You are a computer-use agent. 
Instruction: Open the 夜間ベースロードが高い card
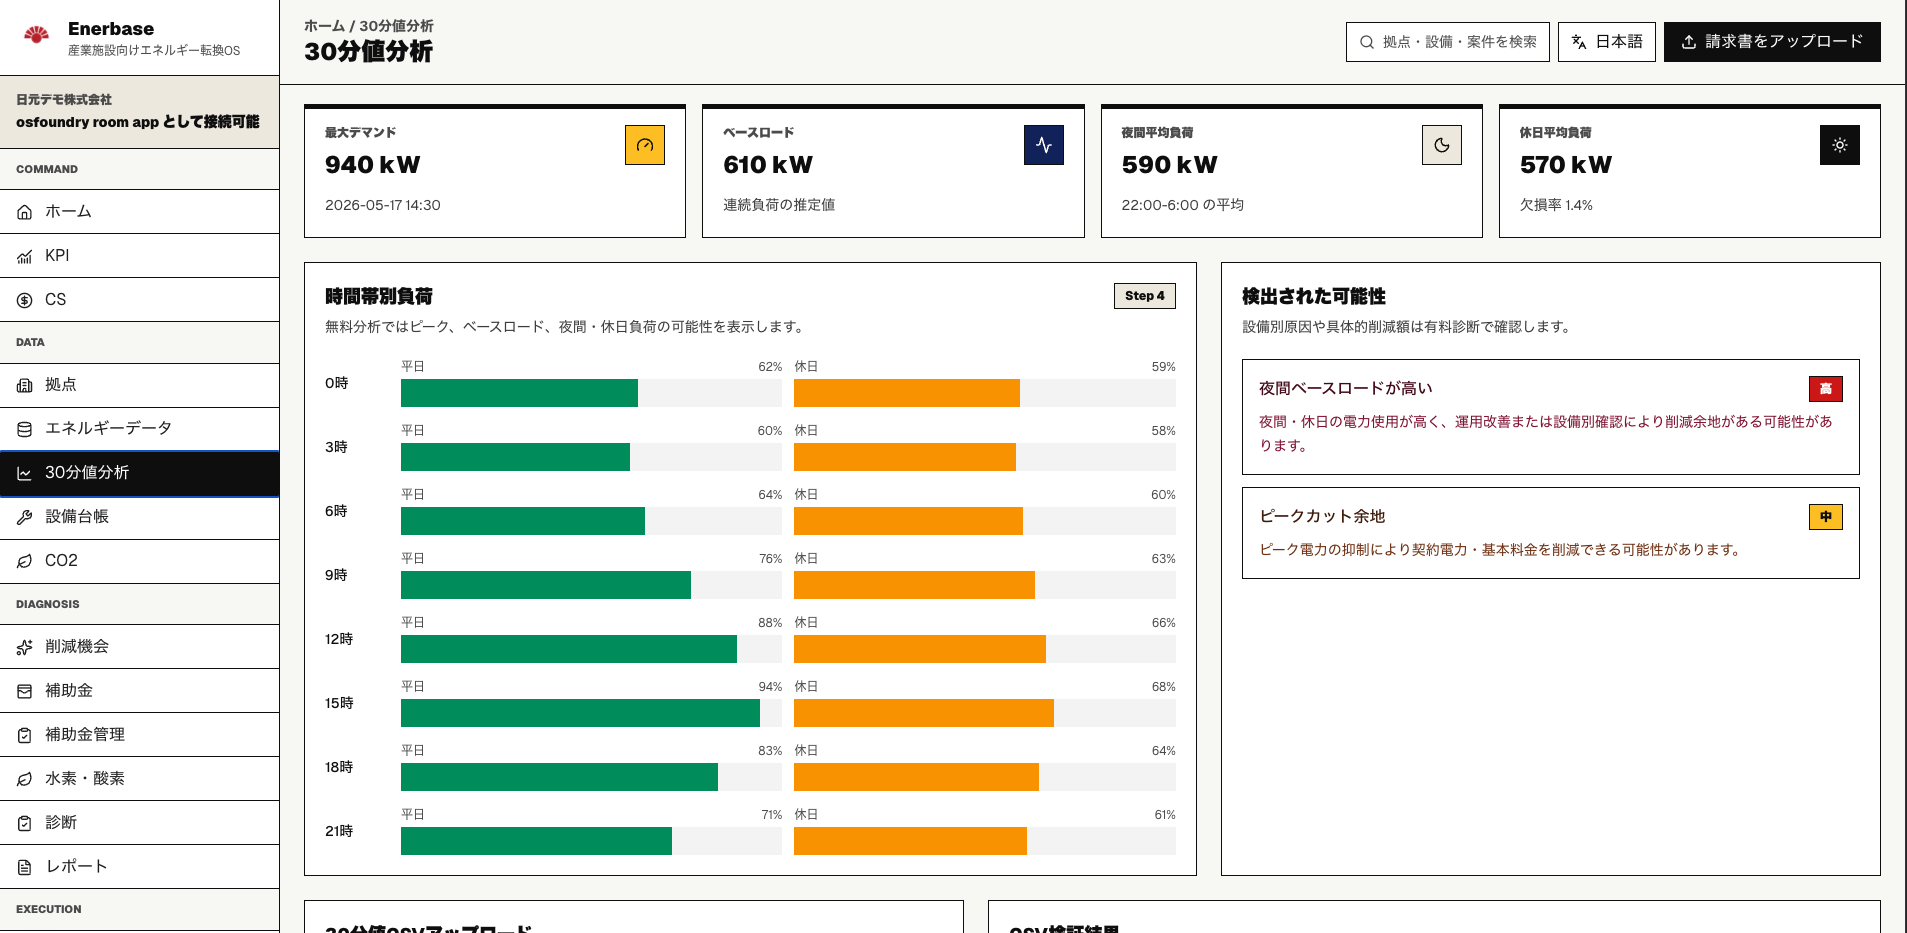[1550, 417]
